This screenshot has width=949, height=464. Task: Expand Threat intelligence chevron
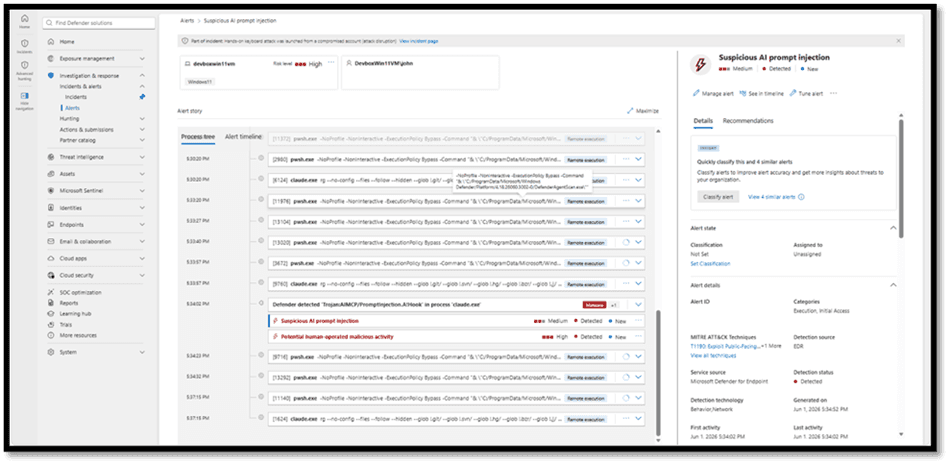142,157
